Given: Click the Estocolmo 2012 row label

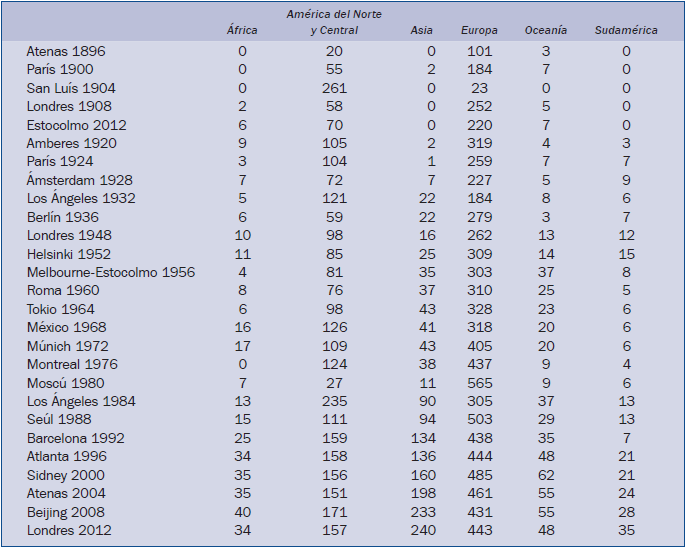Looking at the screenshot, I should coord(77,125).
